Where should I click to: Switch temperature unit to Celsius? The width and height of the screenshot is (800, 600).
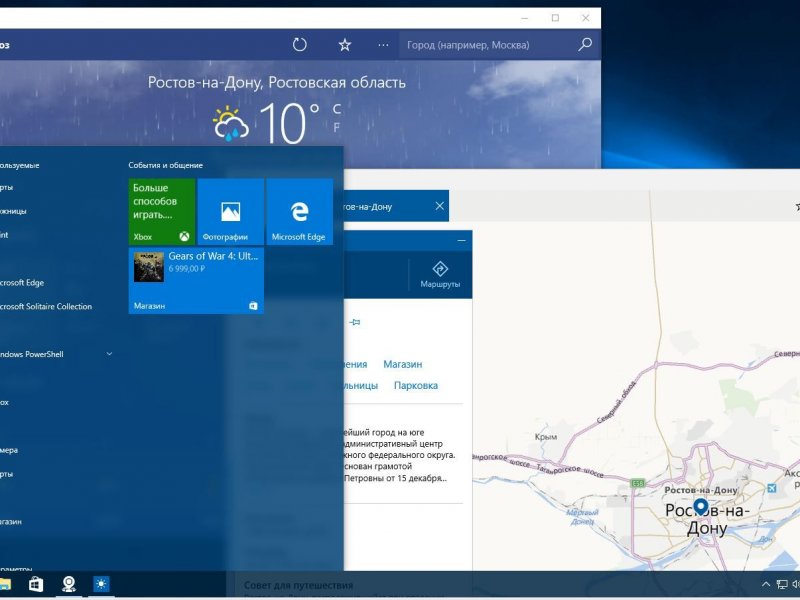tap(336, 109)
